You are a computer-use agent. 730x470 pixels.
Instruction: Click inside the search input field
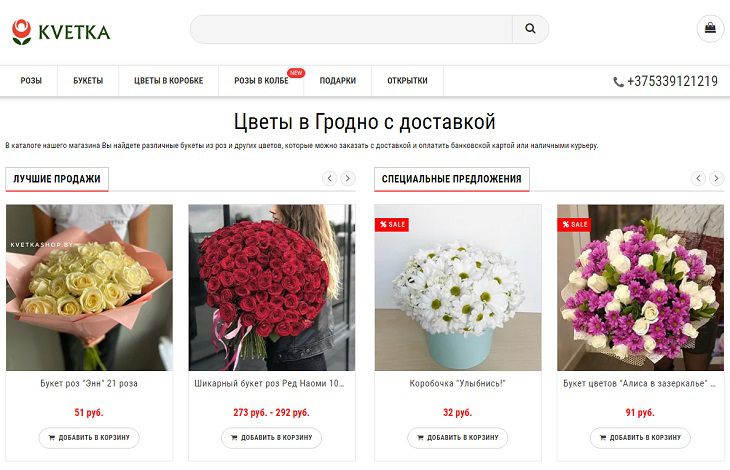pyautogui.click(x=351, y=29)
